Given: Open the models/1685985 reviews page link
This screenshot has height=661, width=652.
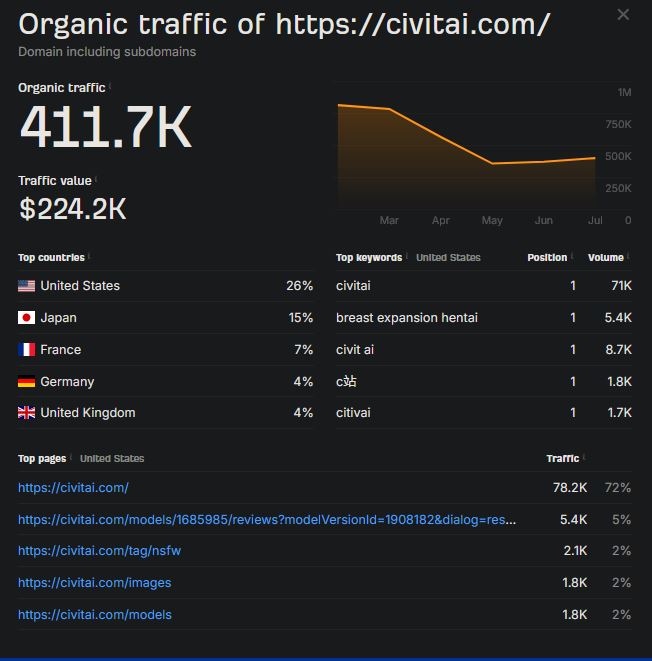Looking at the screenshot, I should tap(267, 520).
